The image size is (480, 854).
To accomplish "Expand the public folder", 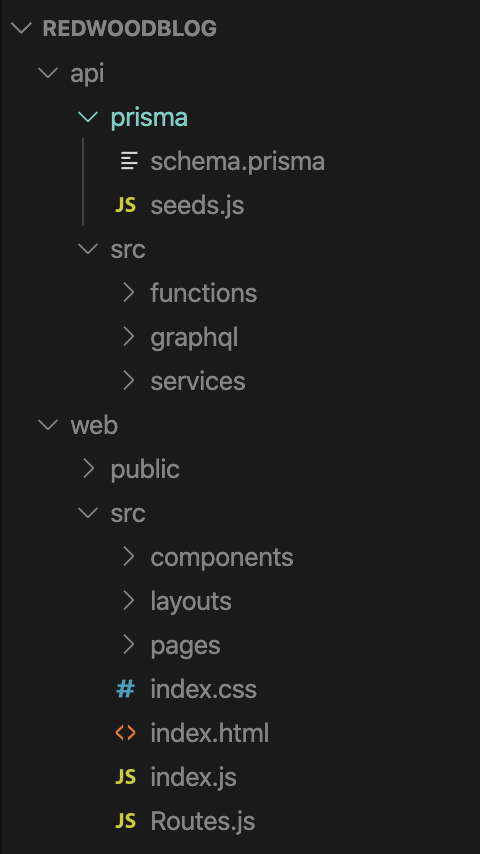I will coord(145,469).
